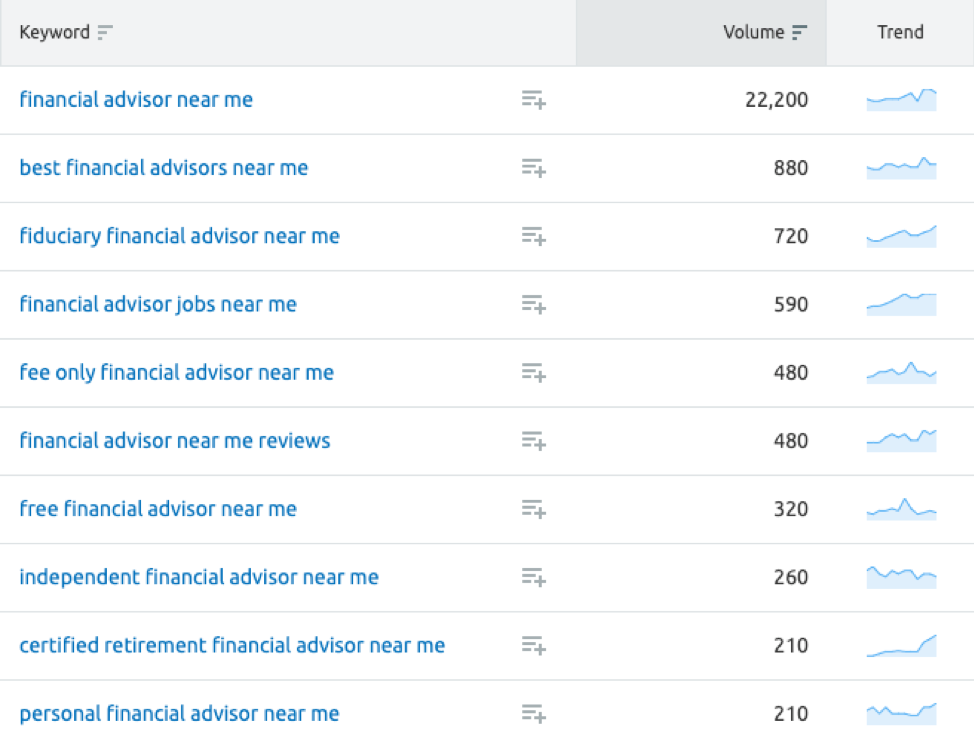Open the "financial advisor near me" keyword
974x745 pixels.
point(136,100)
